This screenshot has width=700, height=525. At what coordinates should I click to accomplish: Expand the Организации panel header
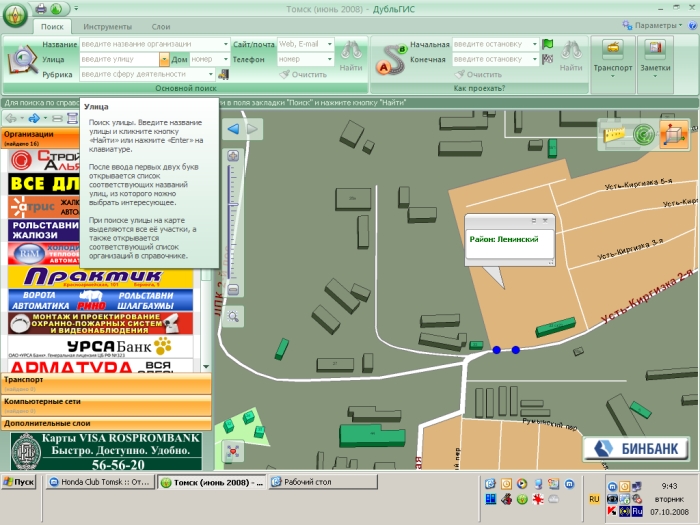click(41, 138)
